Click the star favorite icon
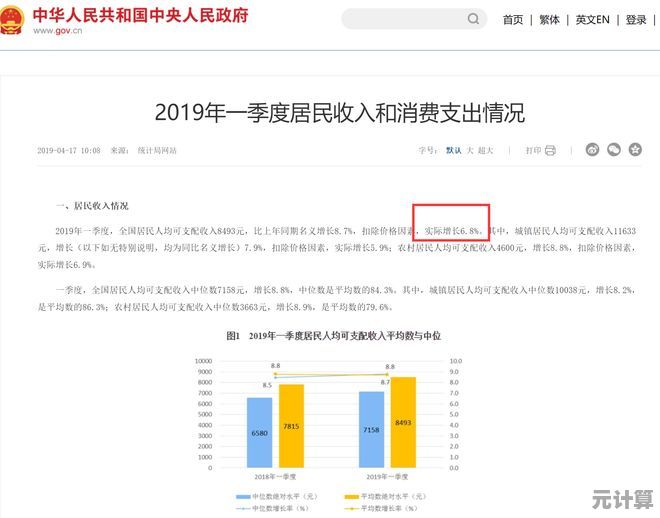 [x=636, y=150]
